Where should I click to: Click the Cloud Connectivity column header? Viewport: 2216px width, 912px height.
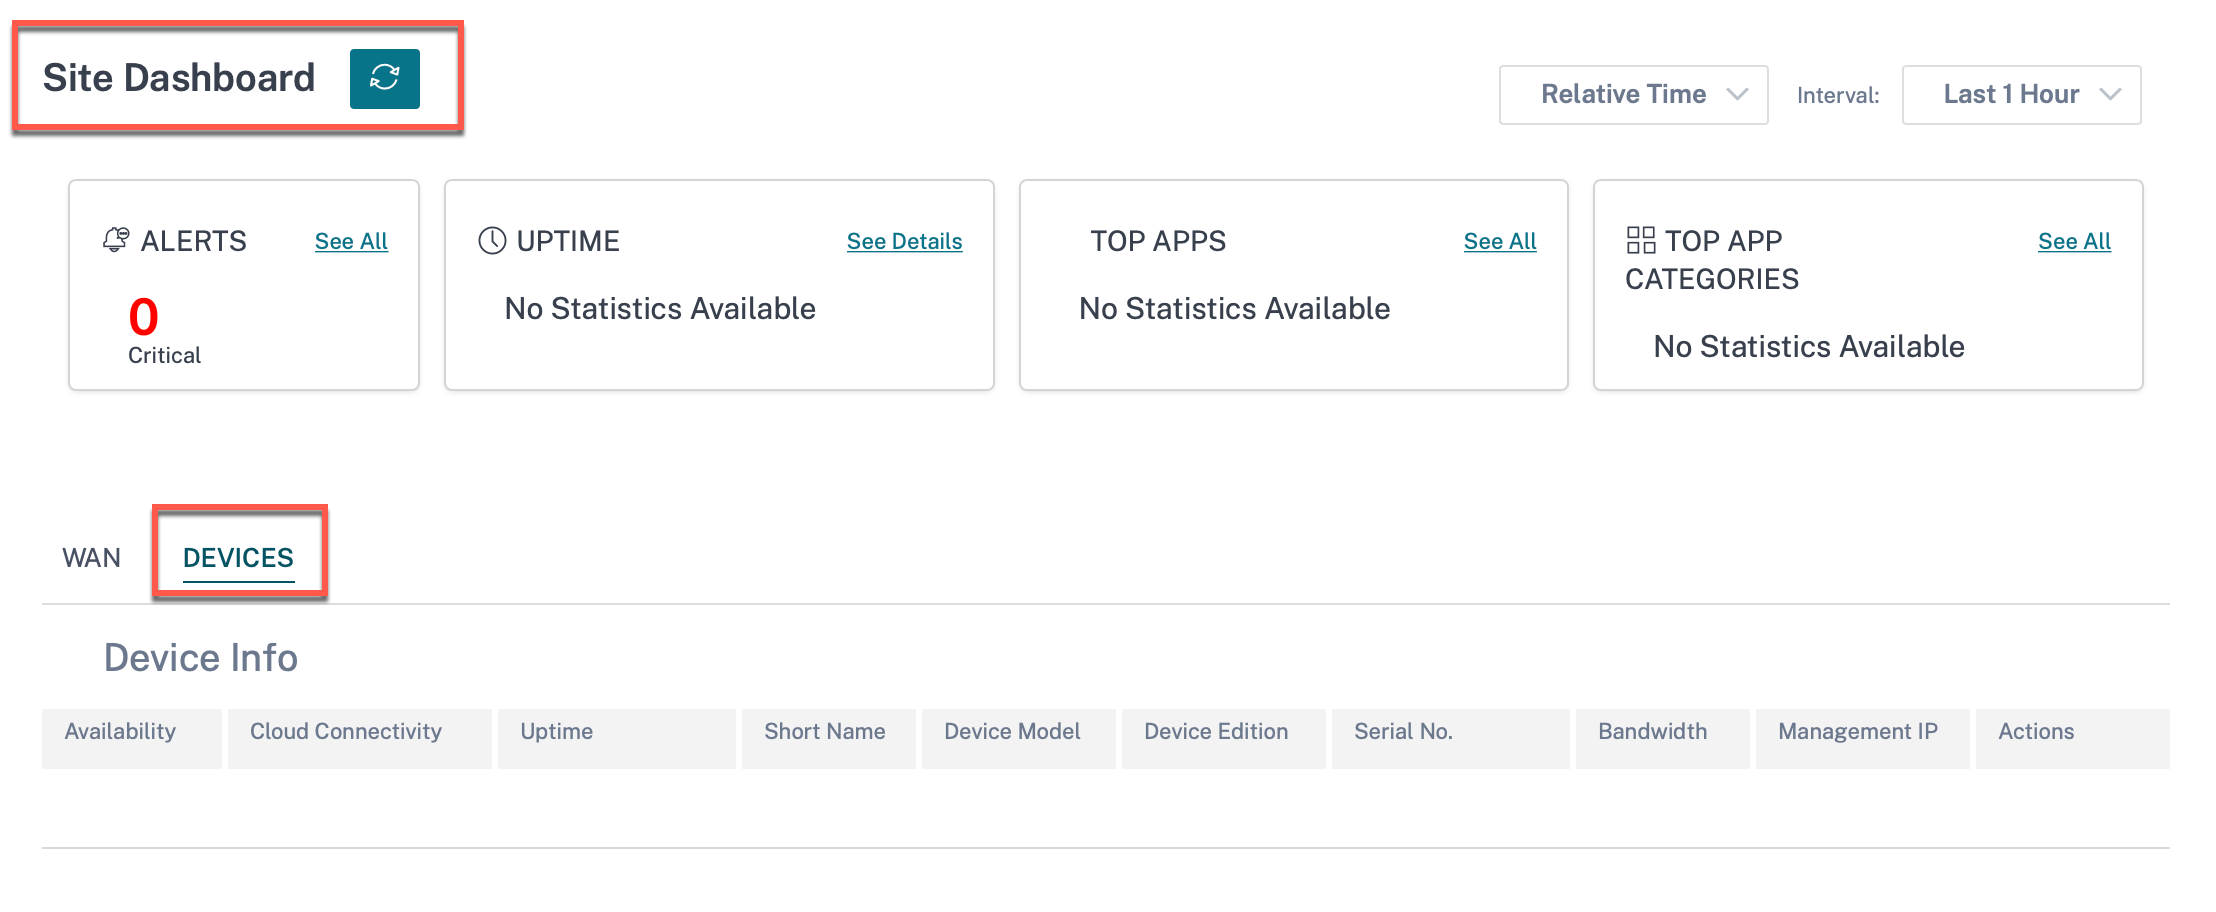click(x=360, y=738)
